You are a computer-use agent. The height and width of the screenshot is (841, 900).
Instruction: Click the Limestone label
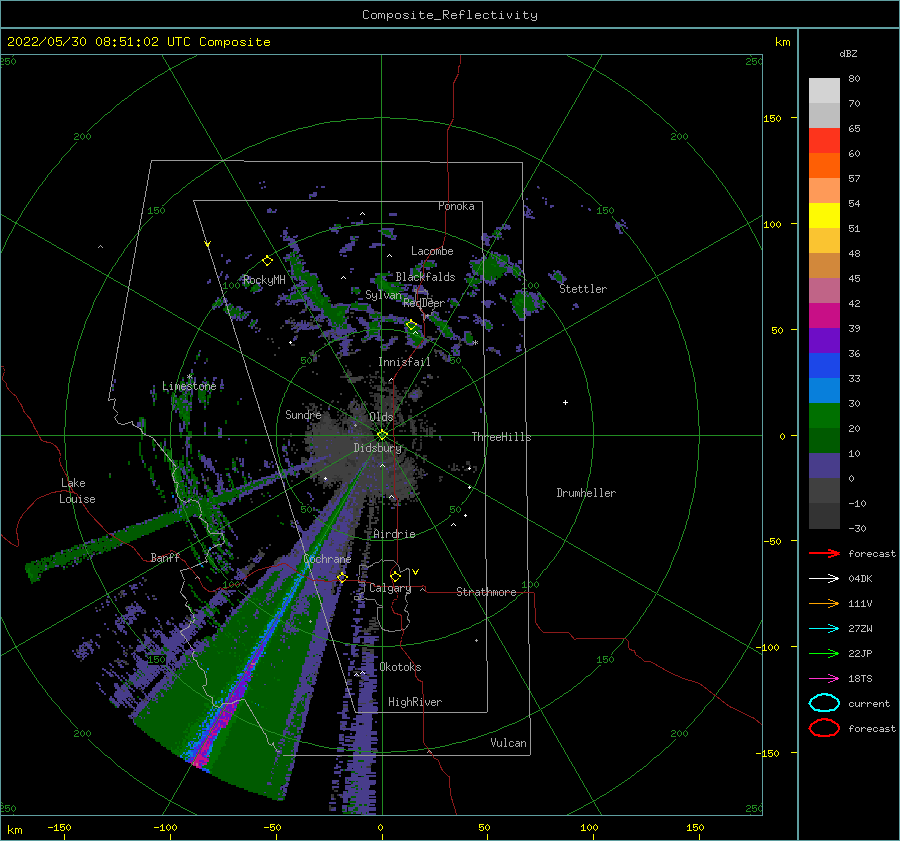click(189, 386)
